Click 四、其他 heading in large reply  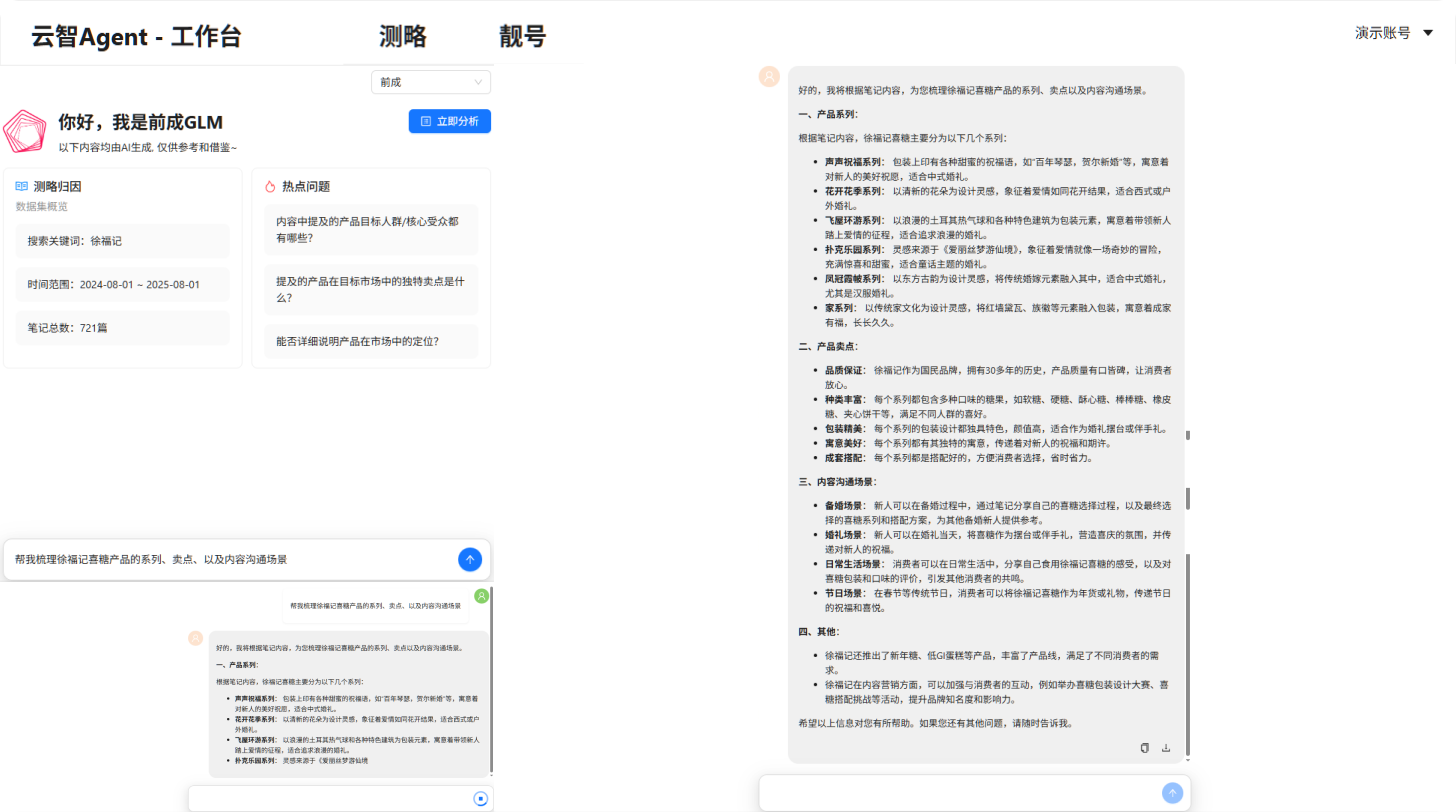click(819, 632)
